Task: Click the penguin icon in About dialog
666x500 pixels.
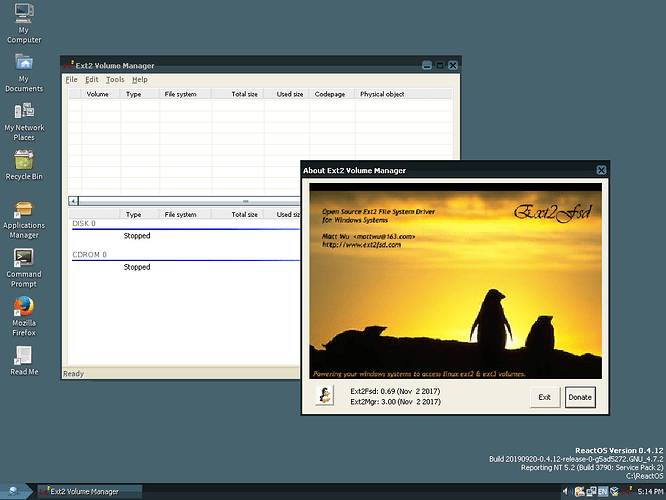Action: pyautogui.click(x=325, y=395)
